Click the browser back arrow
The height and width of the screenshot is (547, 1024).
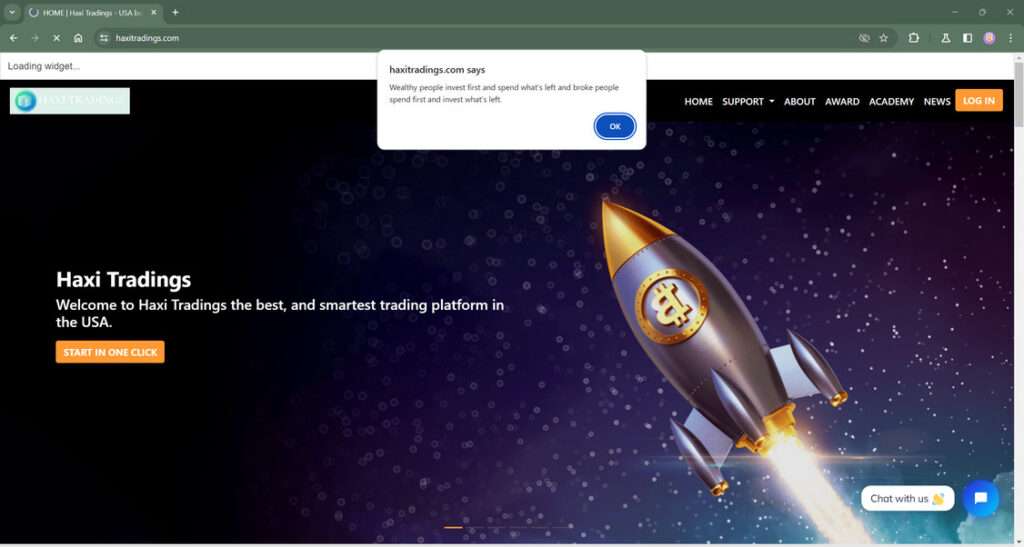click(14, 38)
